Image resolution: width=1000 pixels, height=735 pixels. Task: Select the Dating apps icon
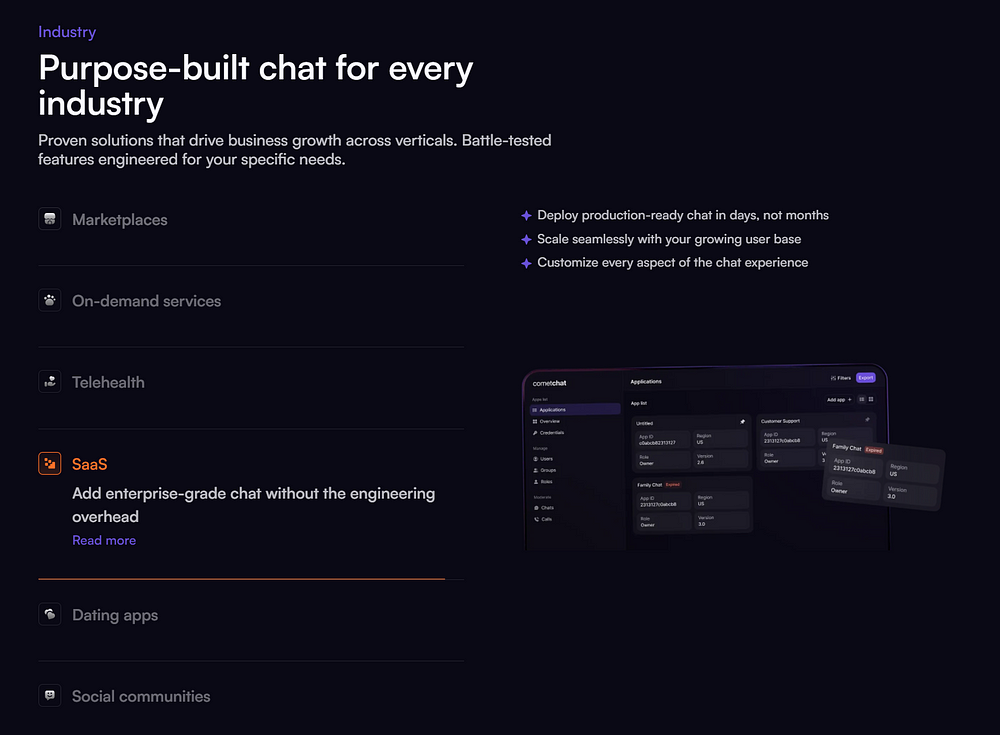point(50,614)
